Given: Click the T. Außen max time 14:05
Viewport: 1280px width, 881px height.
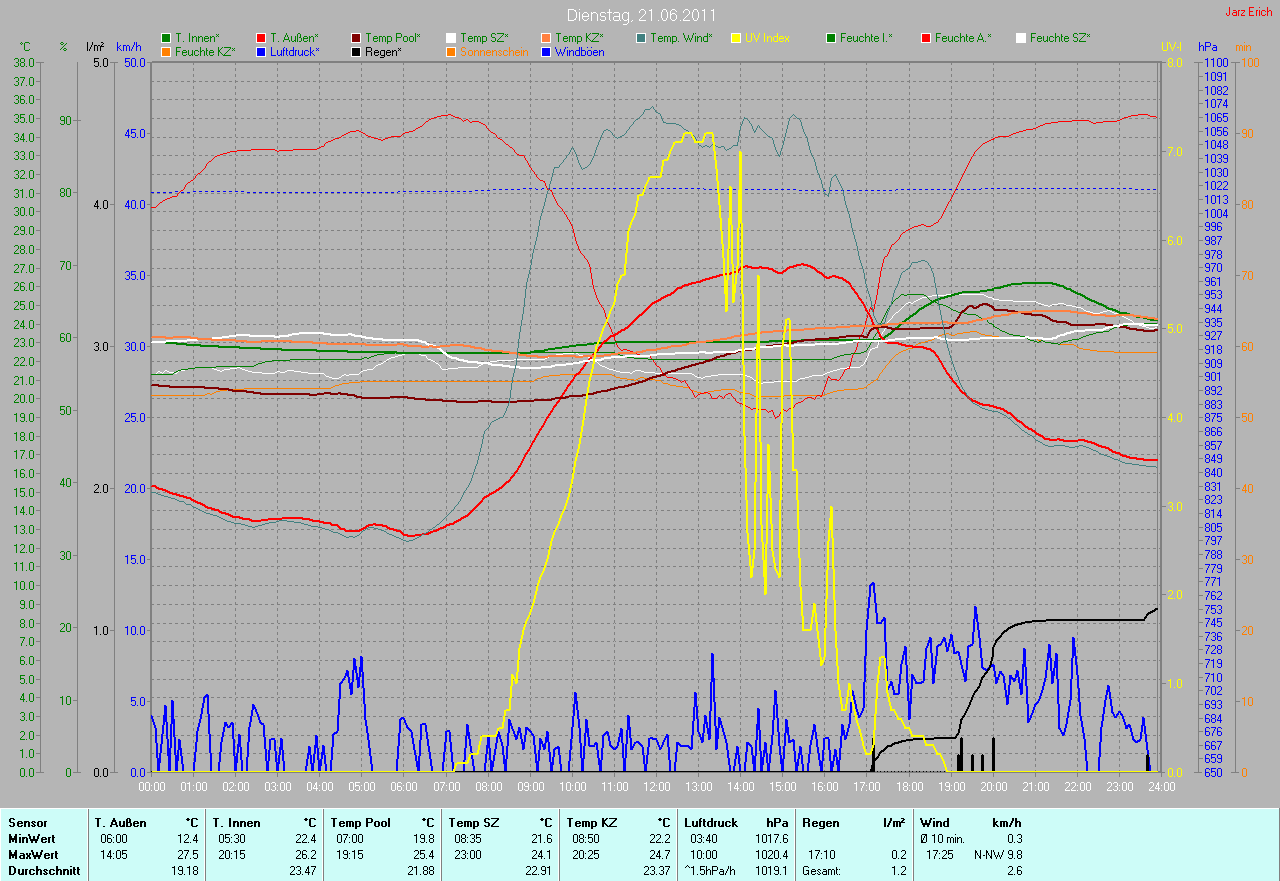Looking at the screenshot, I should click(114, 855).
